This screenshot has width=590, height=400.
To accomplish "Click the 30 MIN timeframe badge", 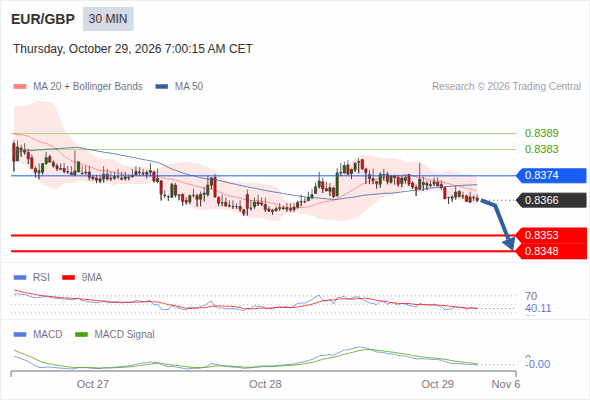I will (108, 19).
